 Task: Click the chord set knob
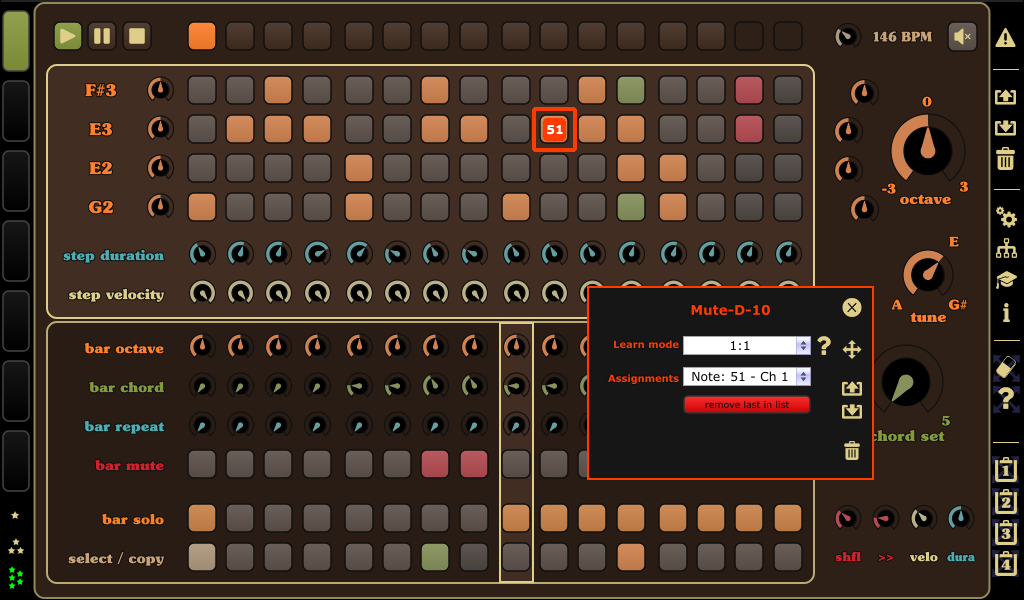tap(906, 383)
